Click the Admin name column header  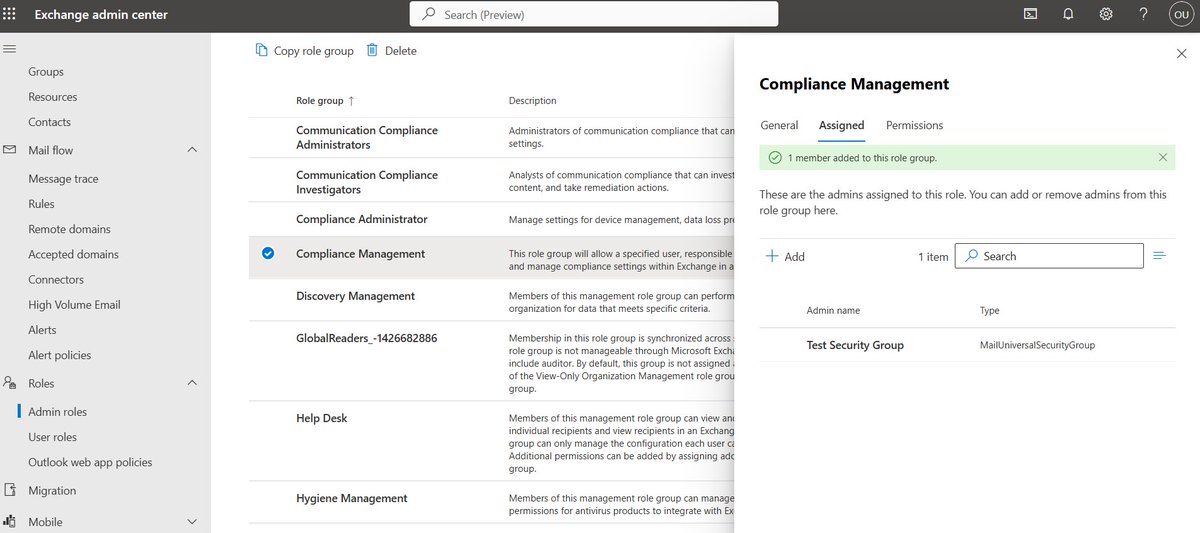tap(833, 311)
